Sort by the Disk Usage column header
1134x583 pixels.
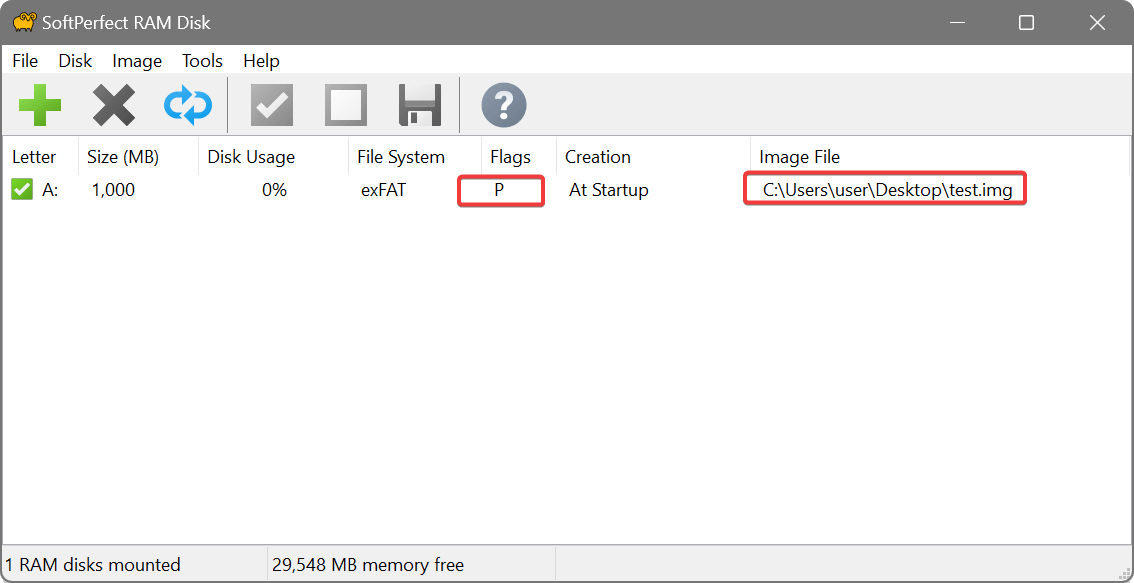273,157
